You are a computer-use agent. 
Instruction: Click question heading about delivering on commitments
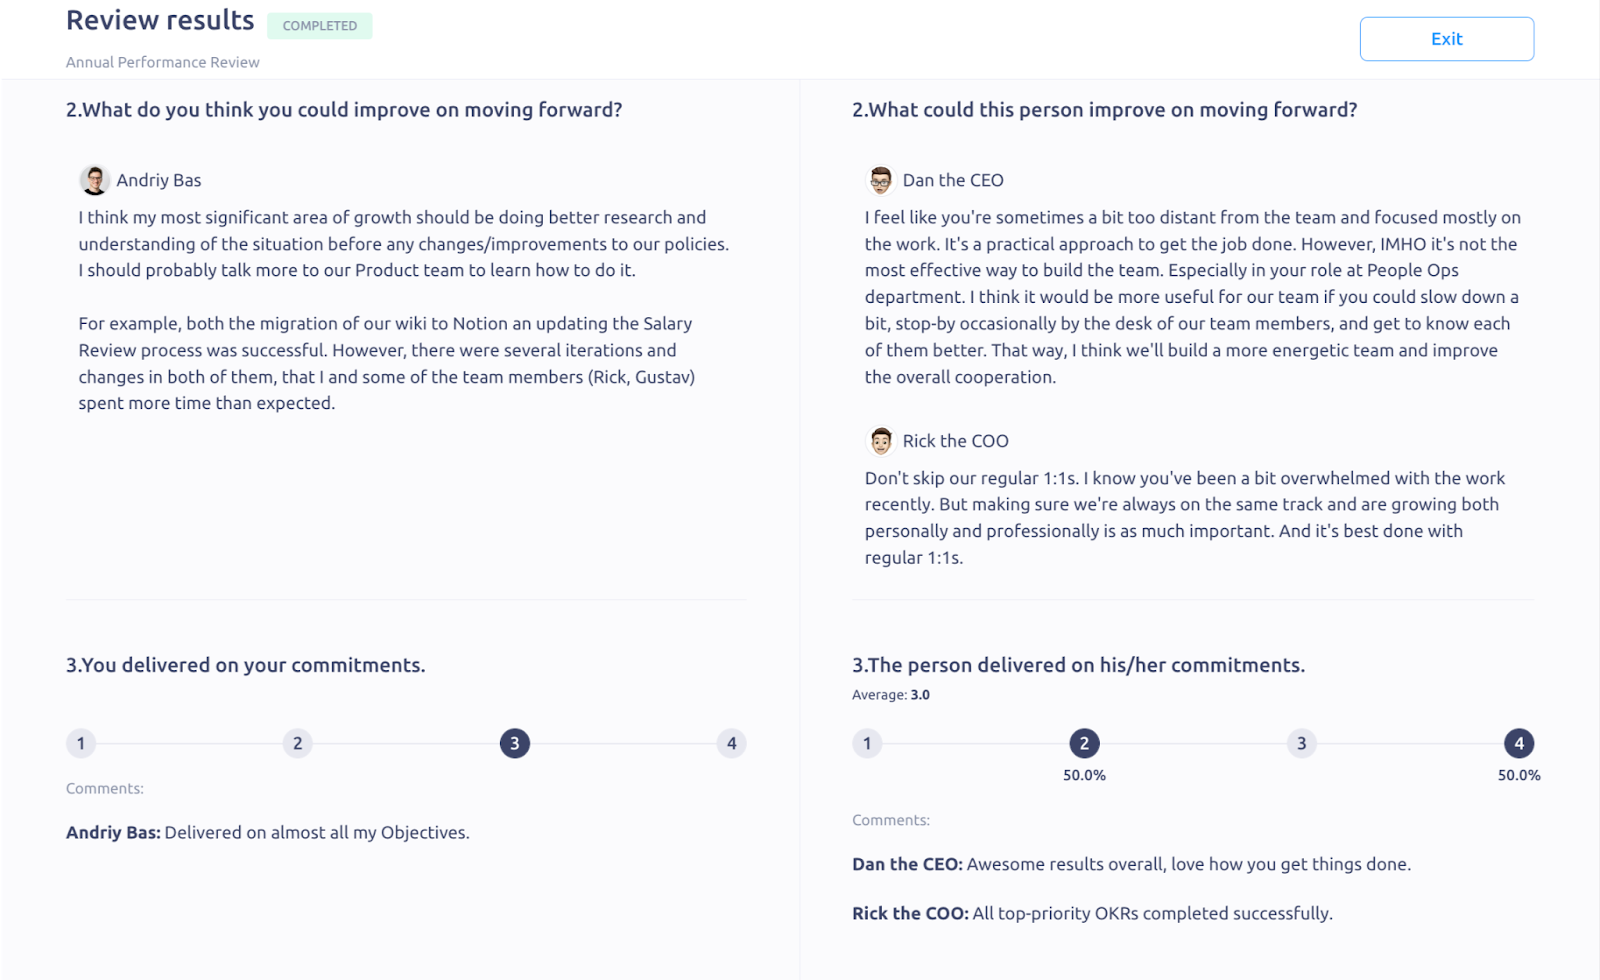click(x=244, y=664)
